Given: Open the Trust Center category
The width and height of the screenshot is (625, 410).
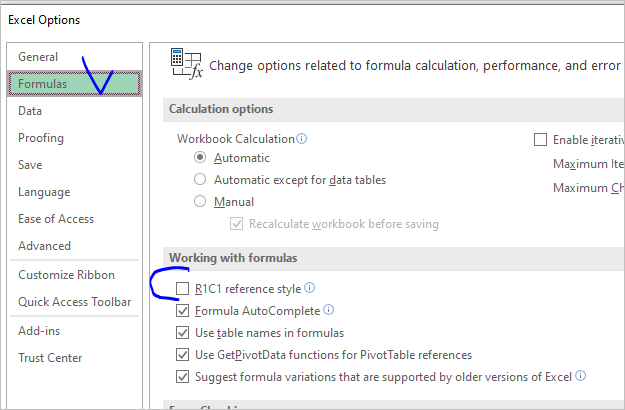Looking at the screenshot, I should tap(50, 358).
